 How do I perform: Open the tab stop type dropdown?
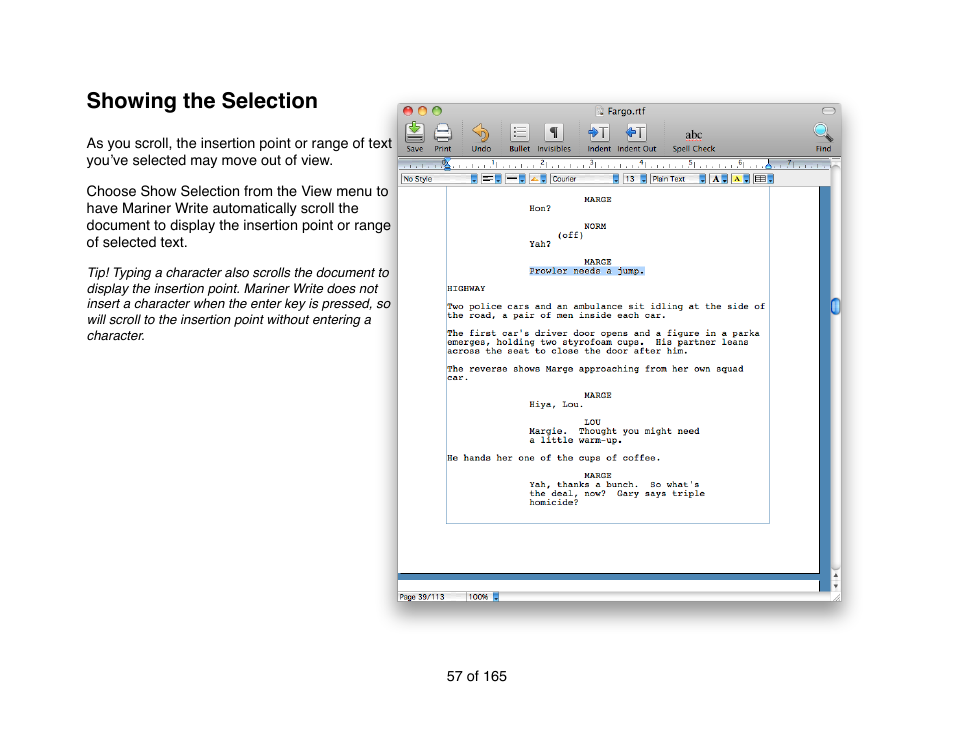[x=538, y=179]
